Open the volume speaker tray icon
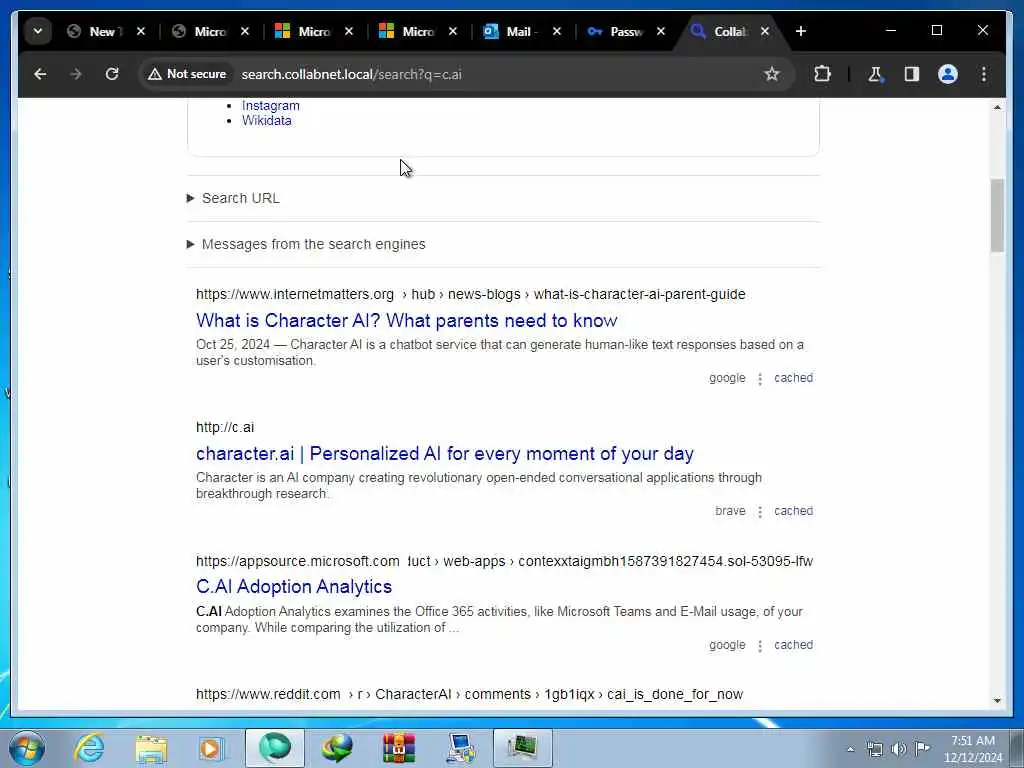1024x768 pixels. pos(899,749)
